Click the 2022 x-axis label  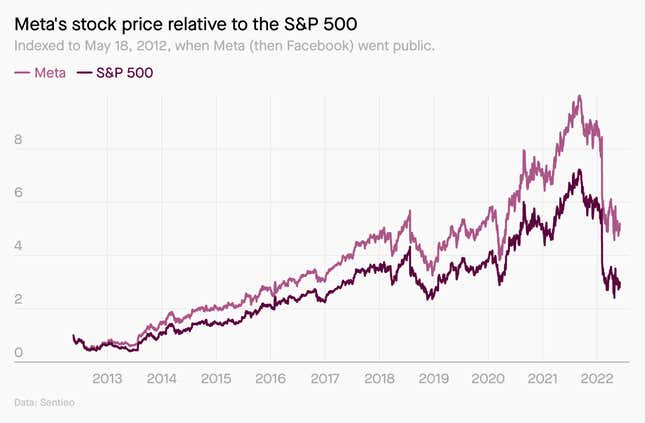597,379
